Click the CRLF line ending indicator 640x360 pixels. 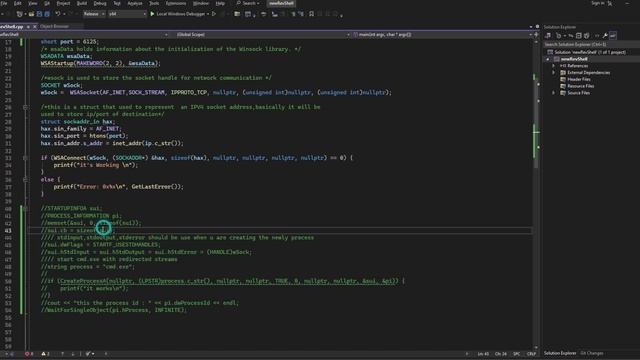(x=531, y=354)
